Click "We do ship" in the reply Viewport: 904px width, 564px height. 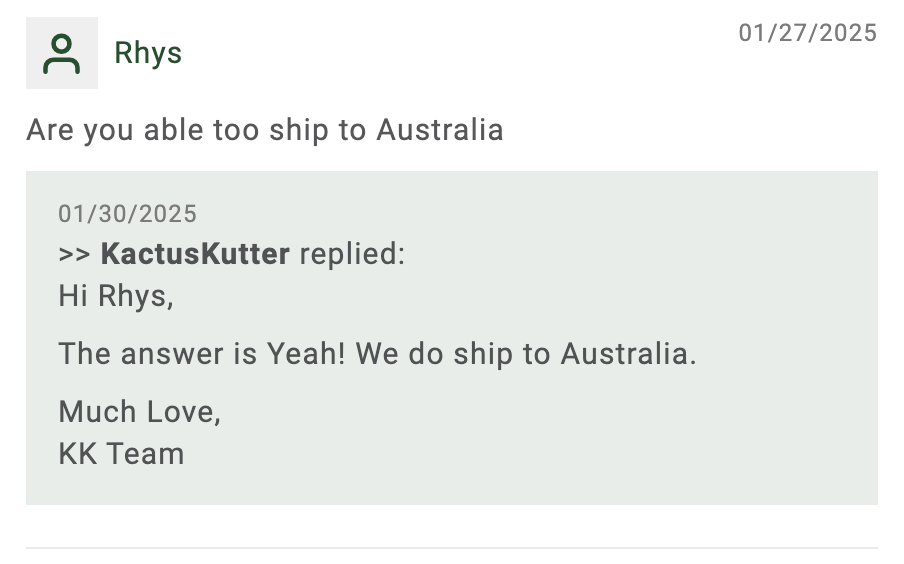click(434, 354)
